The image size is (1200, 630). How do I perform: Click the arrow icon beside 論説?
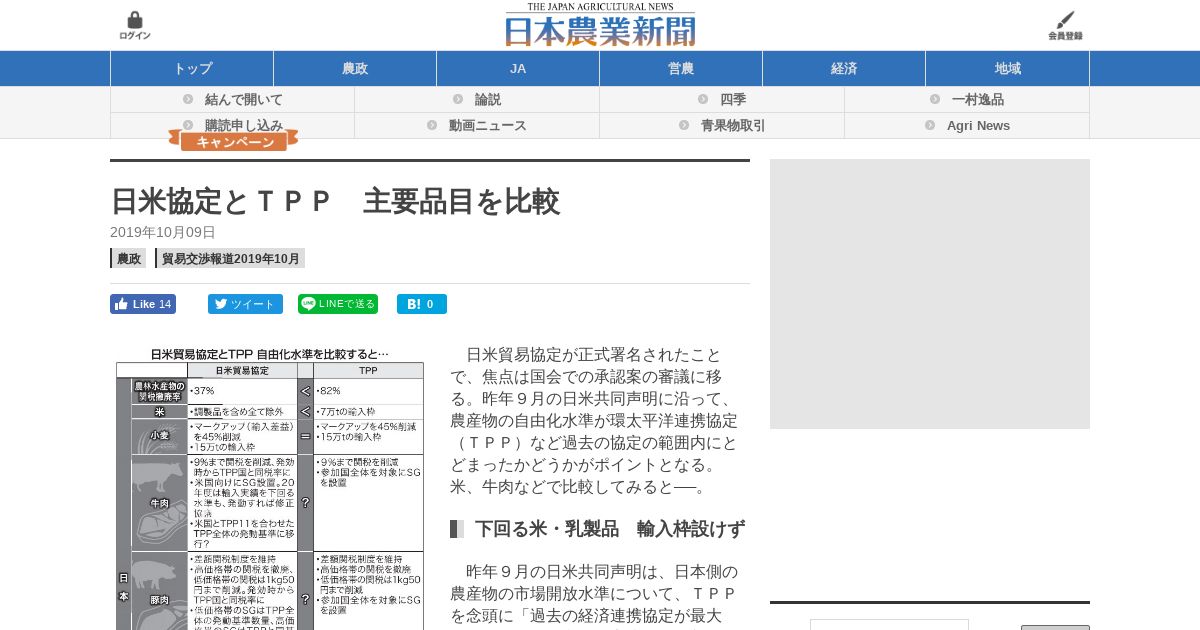[x=458, y=99]
